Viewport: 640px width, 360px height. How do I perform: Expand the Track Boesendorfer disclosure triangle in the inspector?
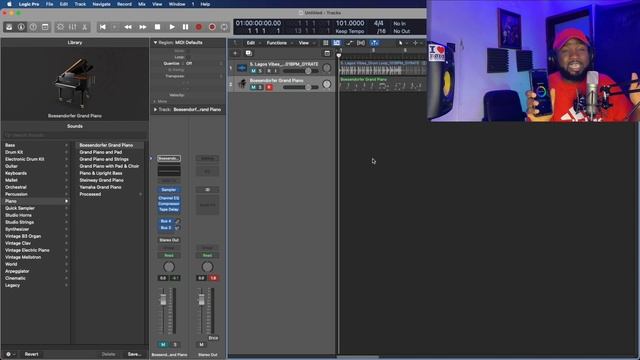(x=155, y=109)
